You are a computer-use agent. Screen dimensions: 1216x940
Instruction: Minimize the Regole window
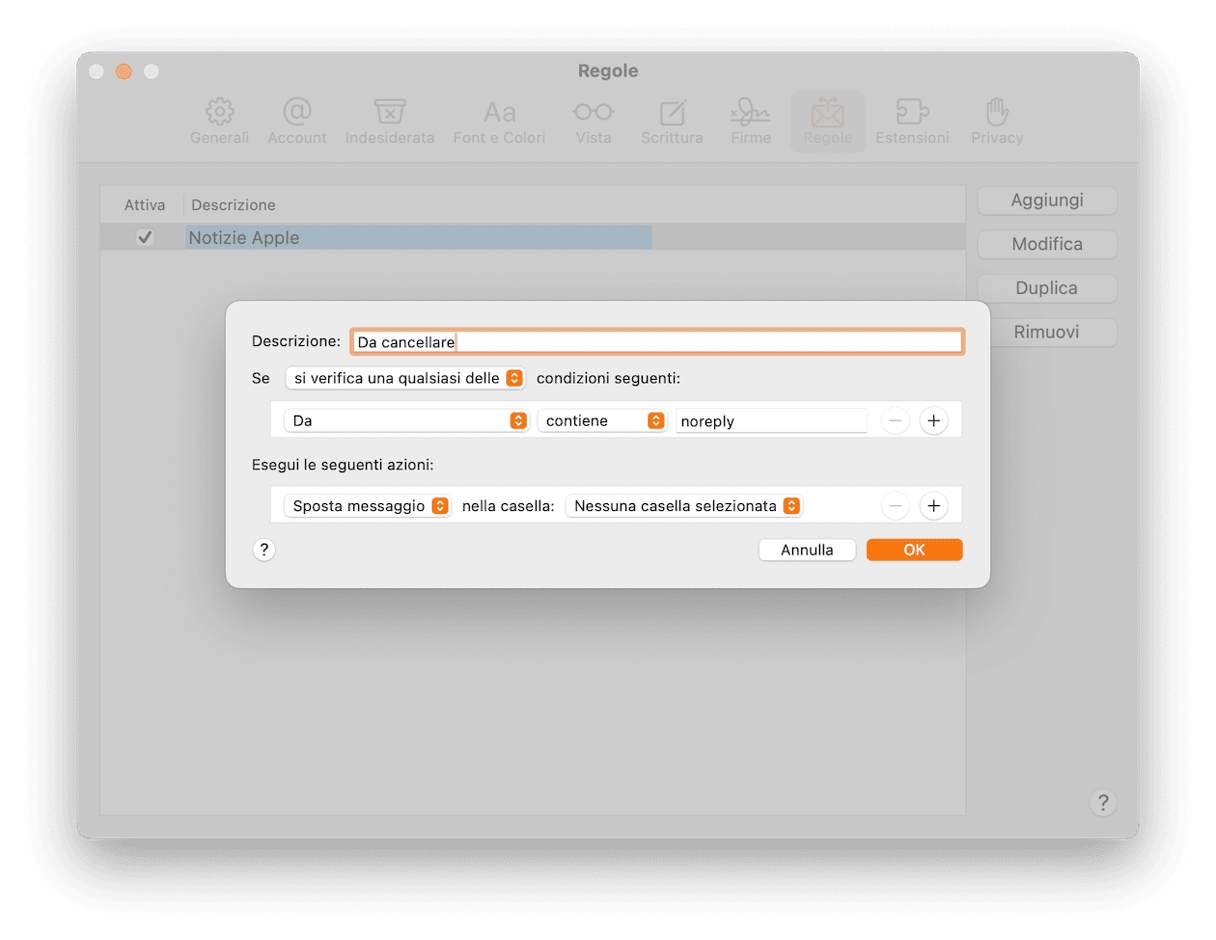click(124, 72)
